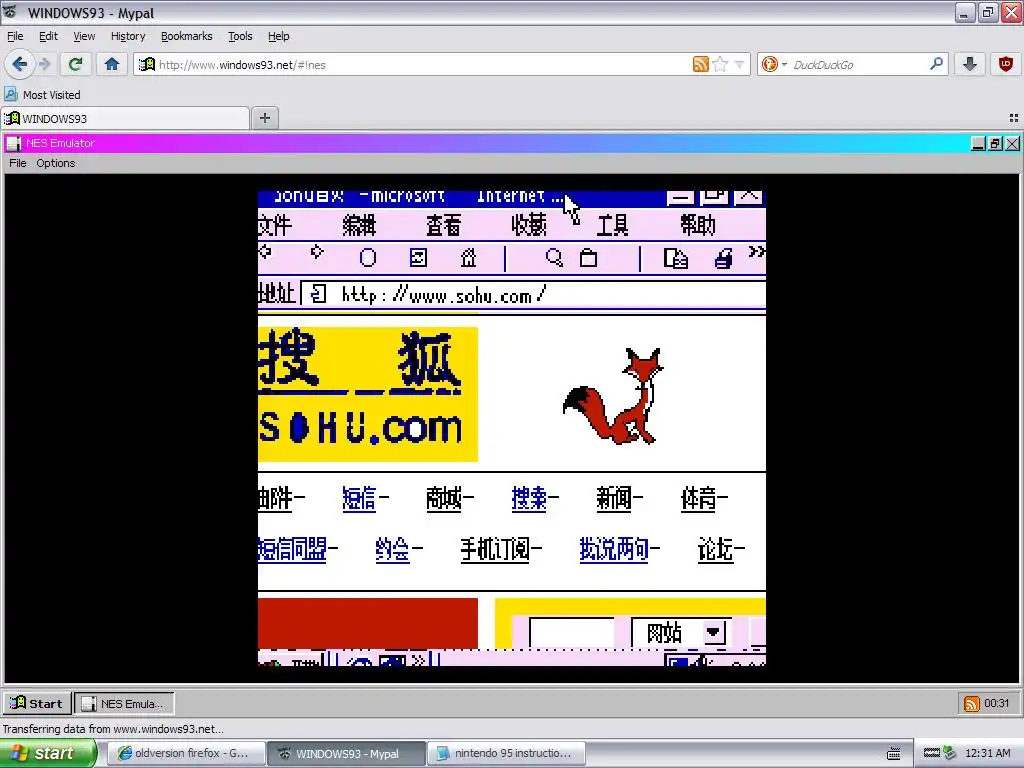Click the 约会 link on Sohu page
Image resolution: width=1024 pixels, height=768 pixels.
tap(392, 549)
